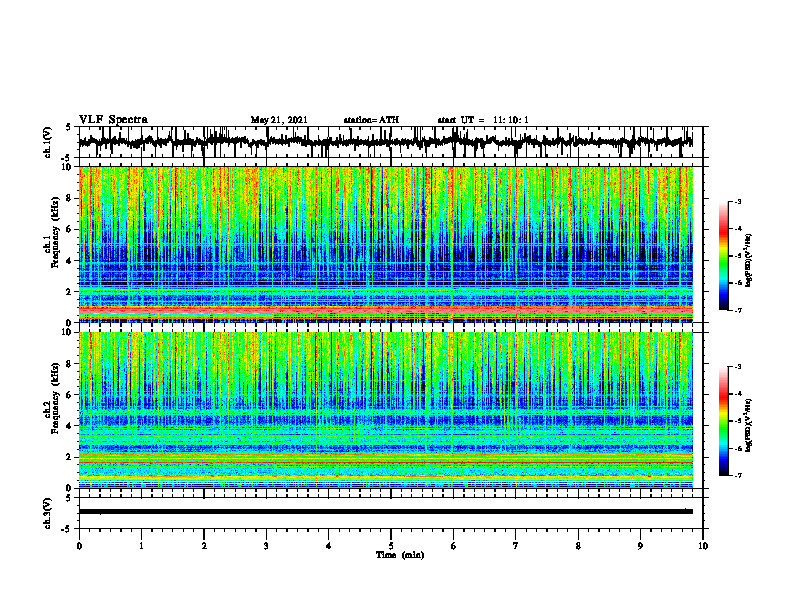The height and width of the screenshot is (612, 792).
Task: Click the "station=ATH" label
Action: click(x=371, y=120)
